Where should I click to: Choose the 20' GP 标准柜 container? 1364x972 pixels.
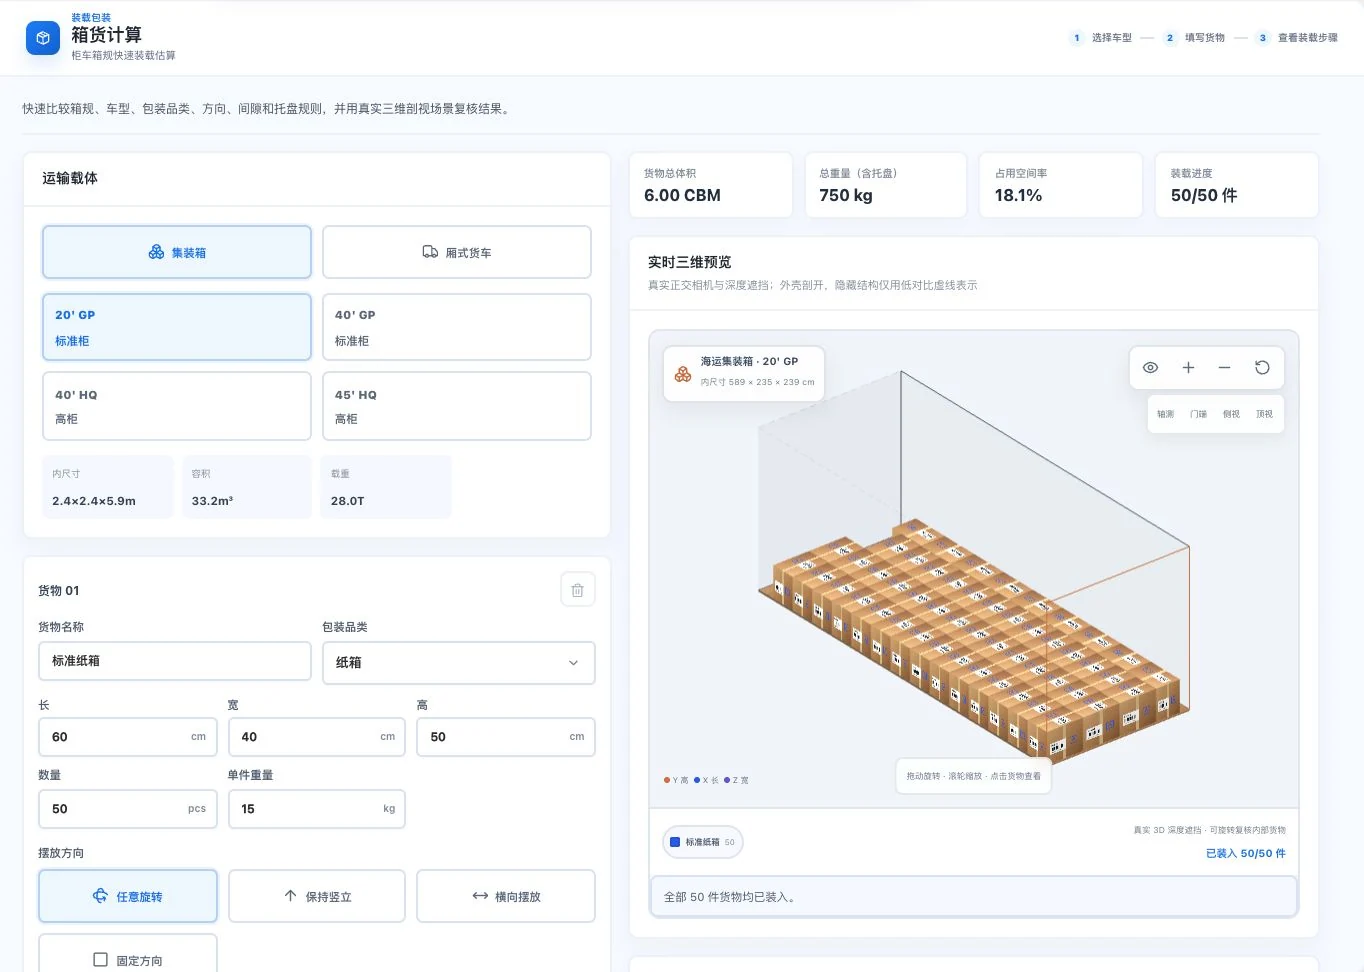pyautogui.click(x=177, y=327)
